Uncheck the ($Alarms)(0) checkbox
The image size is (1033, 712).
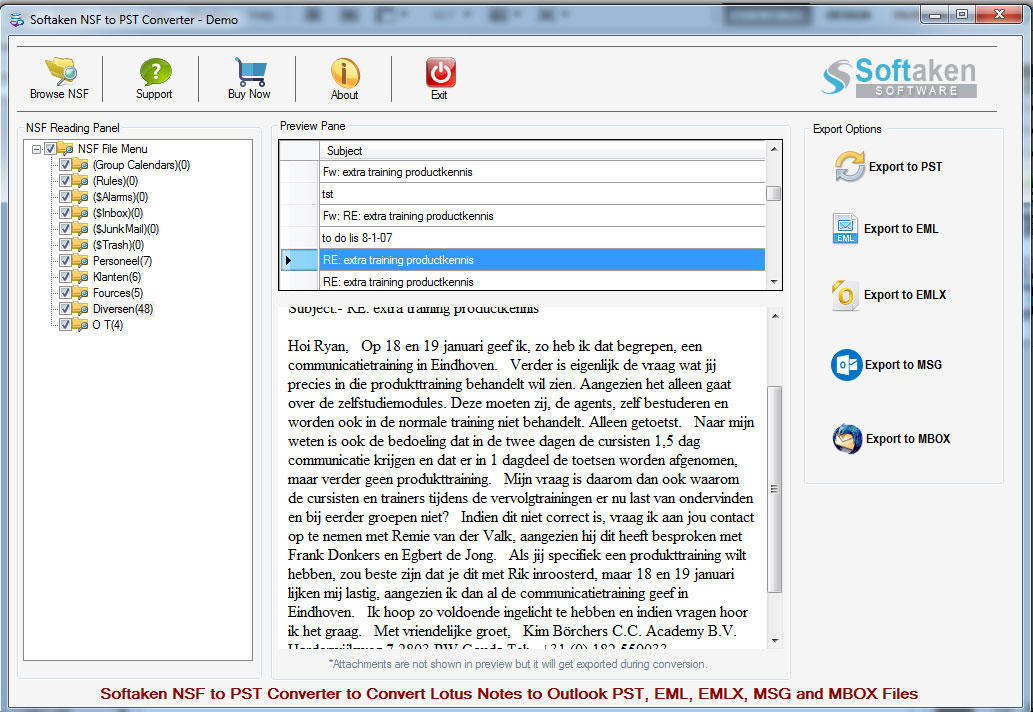click(65, 197)
